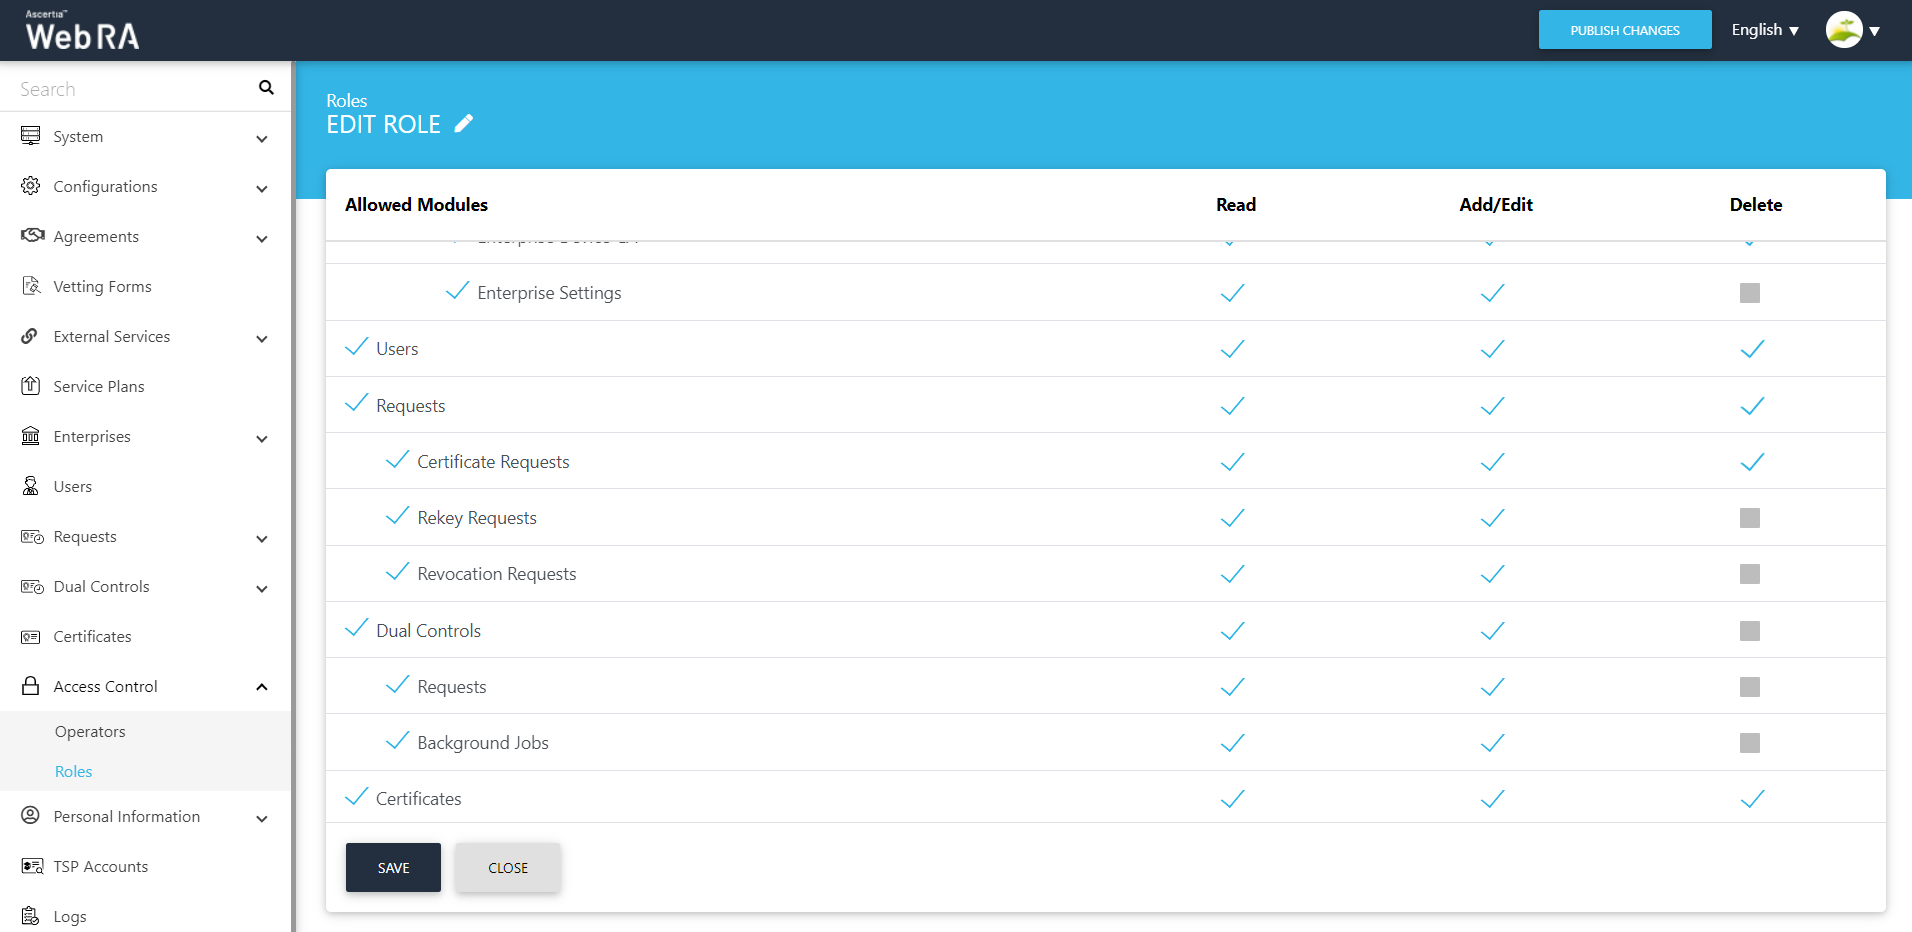Collapse the Access Control section
This screenshot has height=932, width=1912.
tap(262, 687)
